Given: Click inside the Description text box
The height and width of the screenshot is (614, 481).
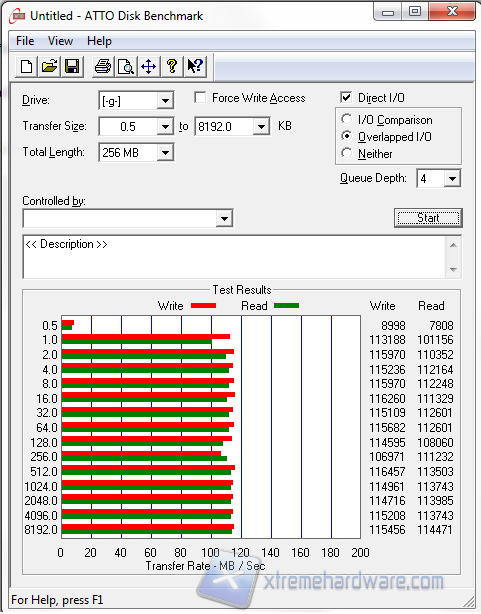Looking at the screenshot, I should point(234,257).
